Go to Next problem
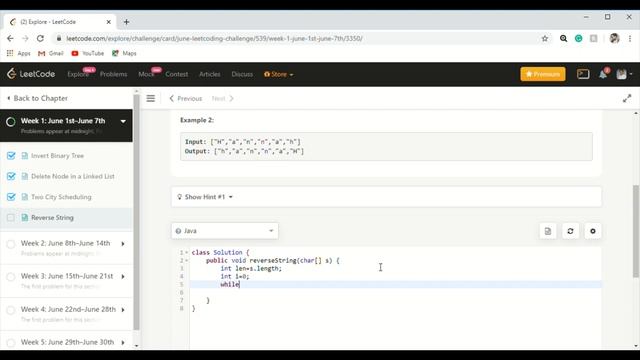Screen dimensions: 640x360 (x=222, y=98)
